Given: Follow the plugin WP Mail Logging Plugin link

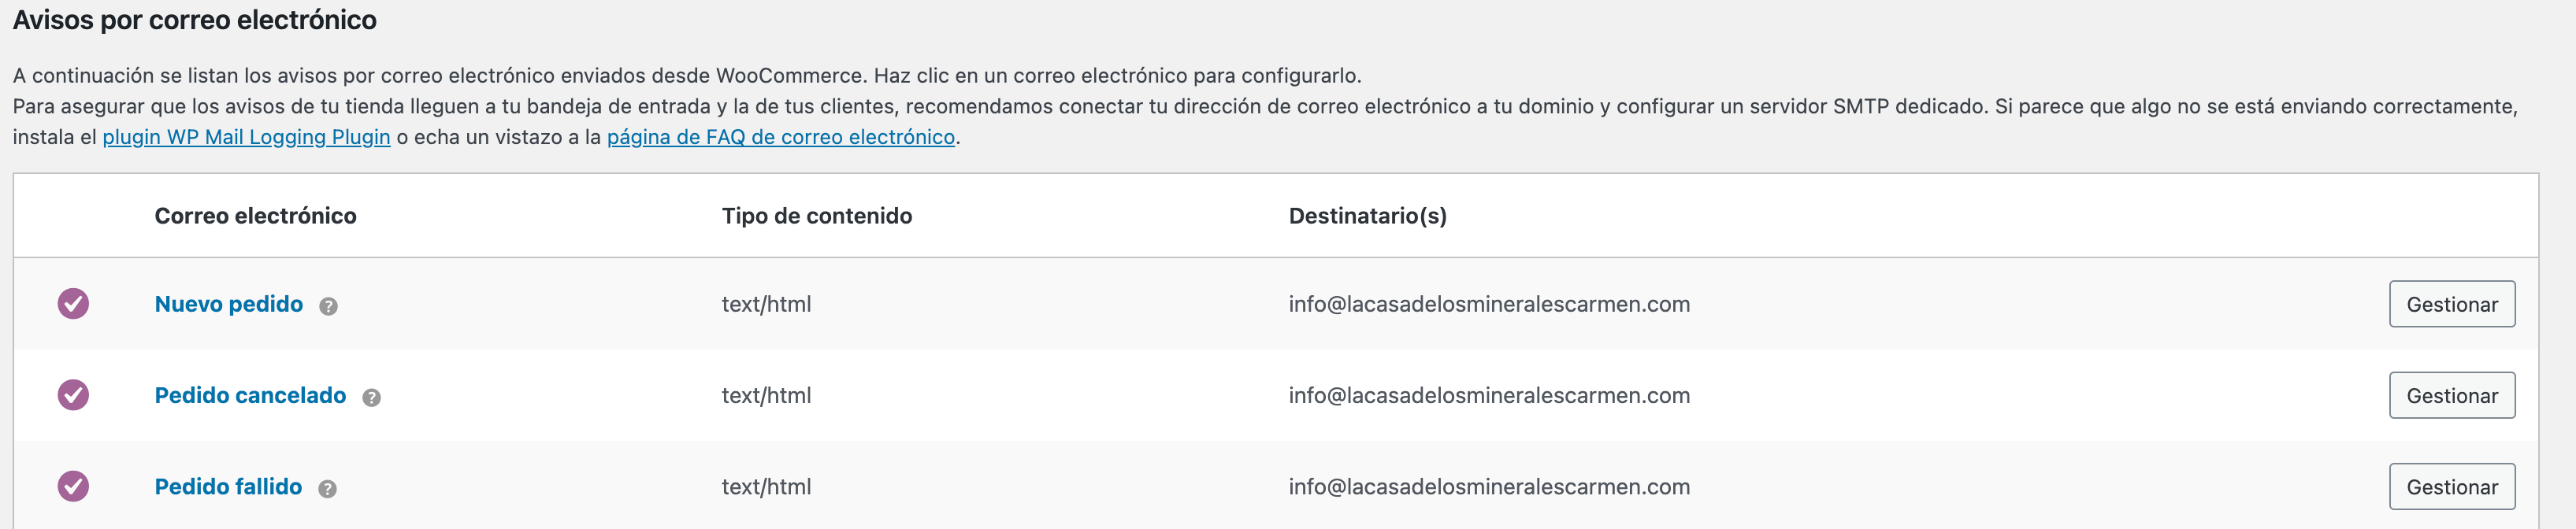Looking at the screenshot, I should tap(246, 137).
